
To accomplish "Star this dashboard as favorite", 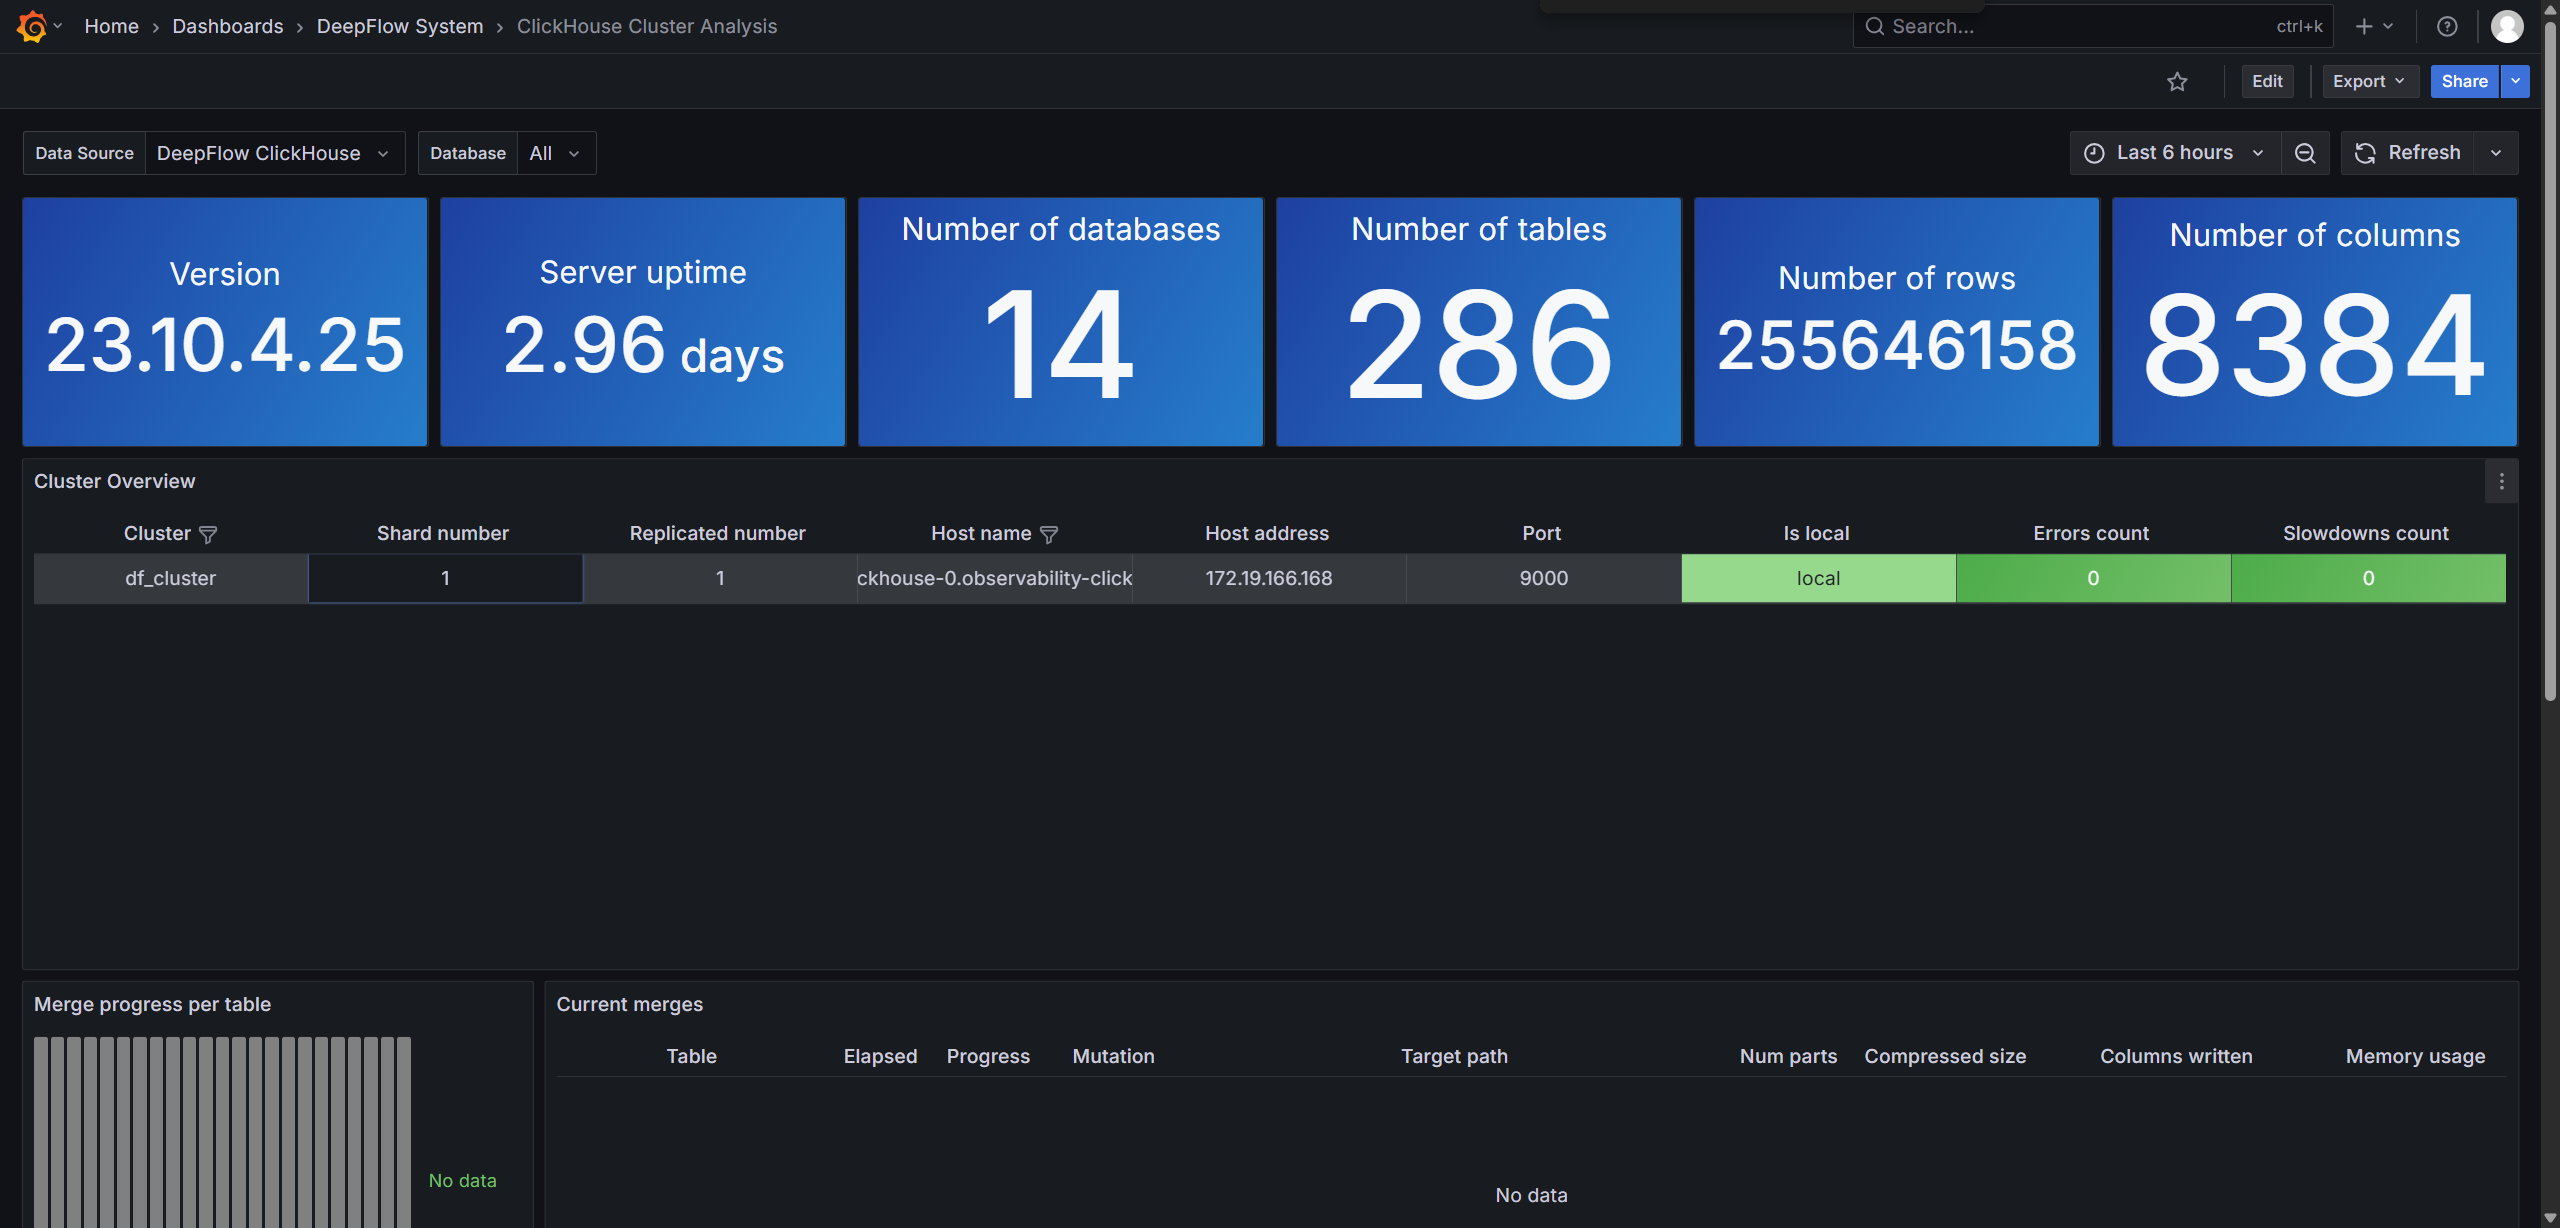I will pyautogui.click(x=2177, y=82).
